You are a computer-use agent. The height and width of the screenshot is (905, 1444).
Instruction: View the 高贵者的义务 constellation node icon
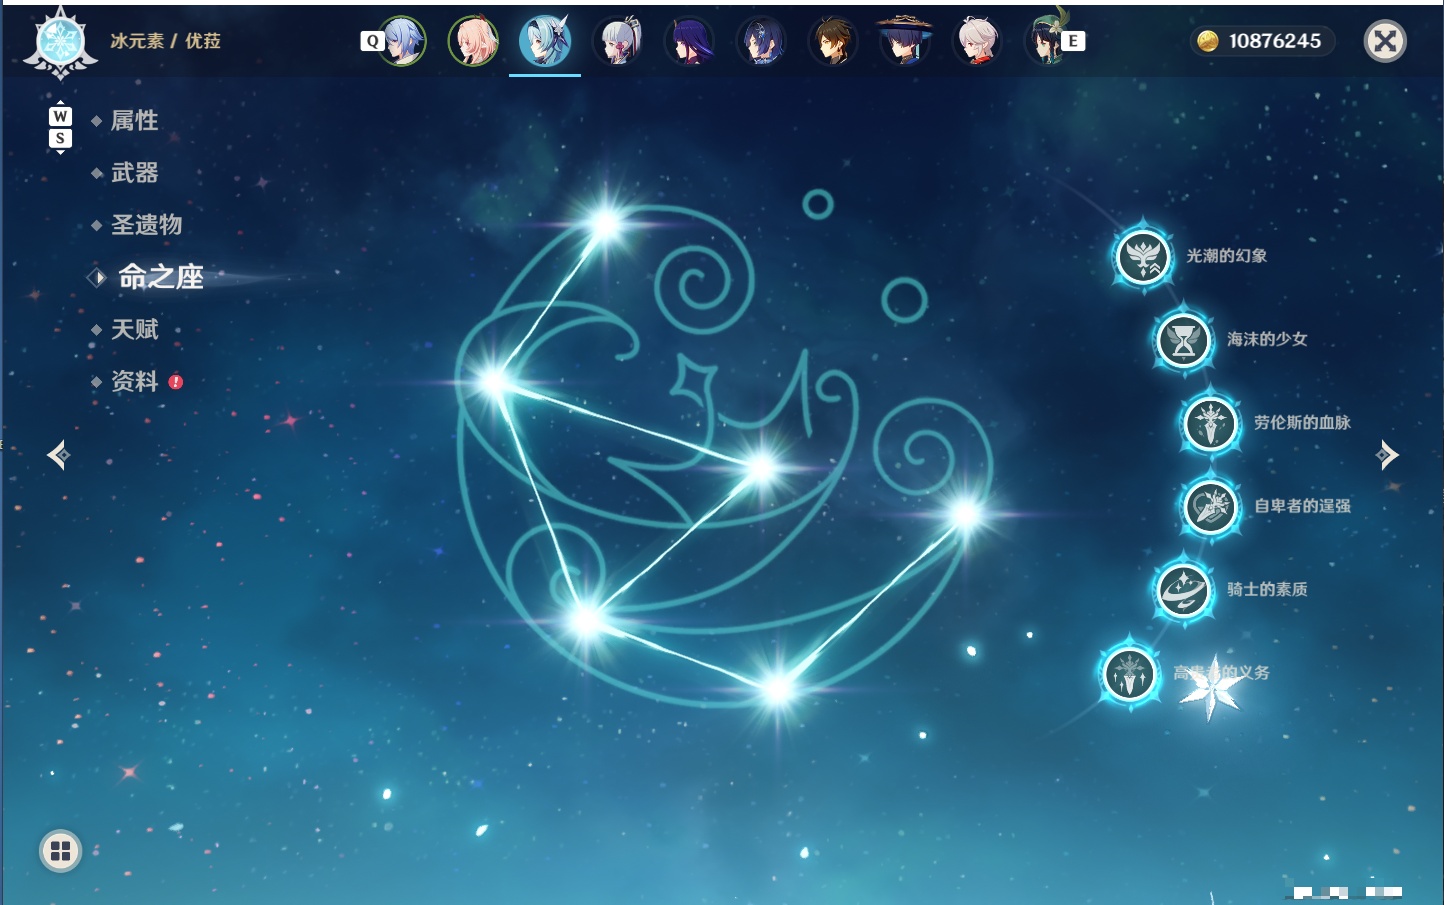tap(1130, 673)
